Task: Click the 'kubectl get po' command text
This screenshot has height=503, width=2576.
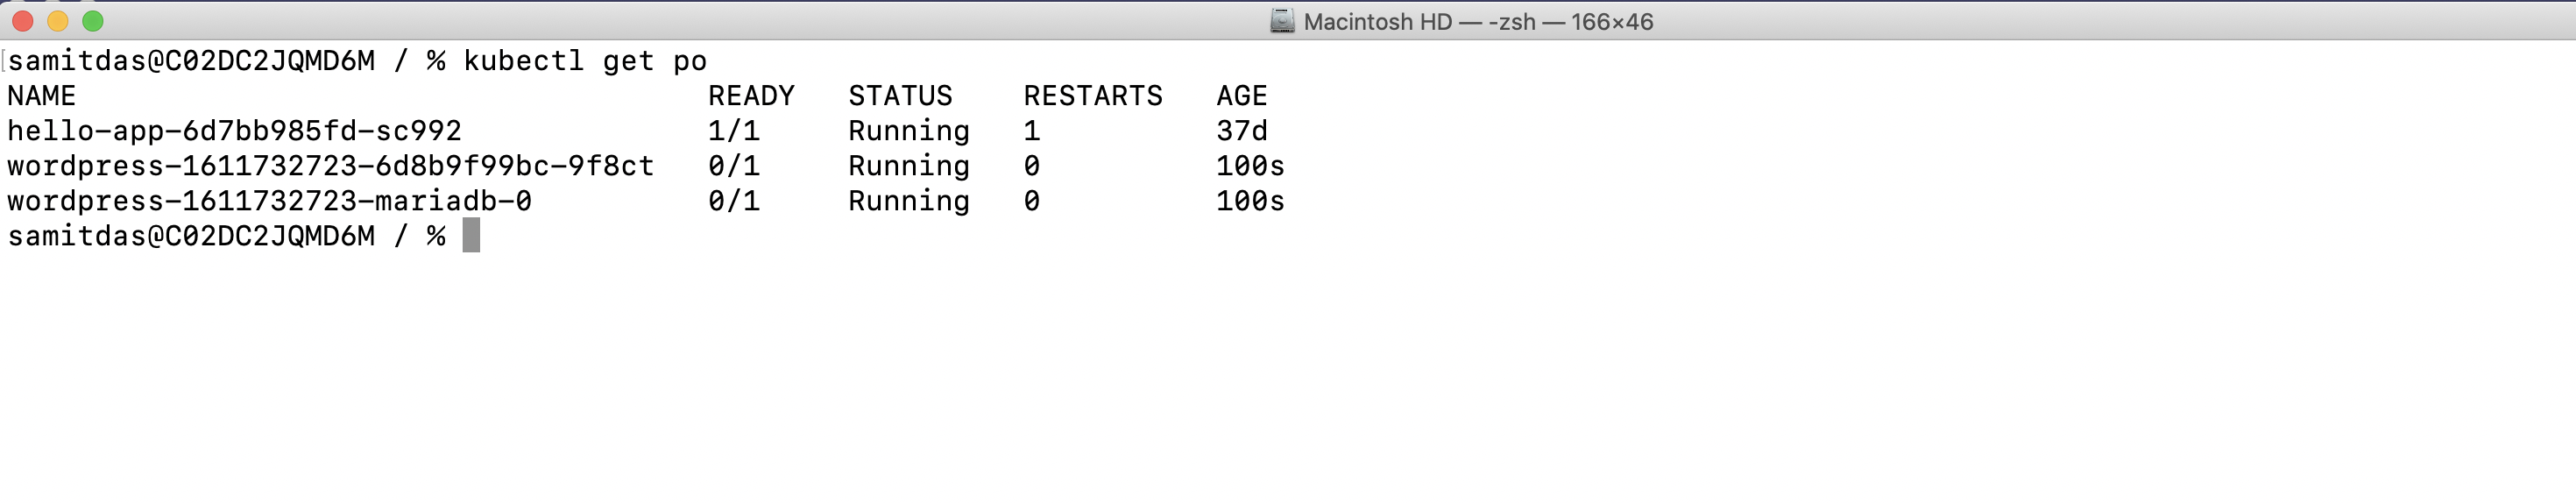Action: (x=585, y=61)
